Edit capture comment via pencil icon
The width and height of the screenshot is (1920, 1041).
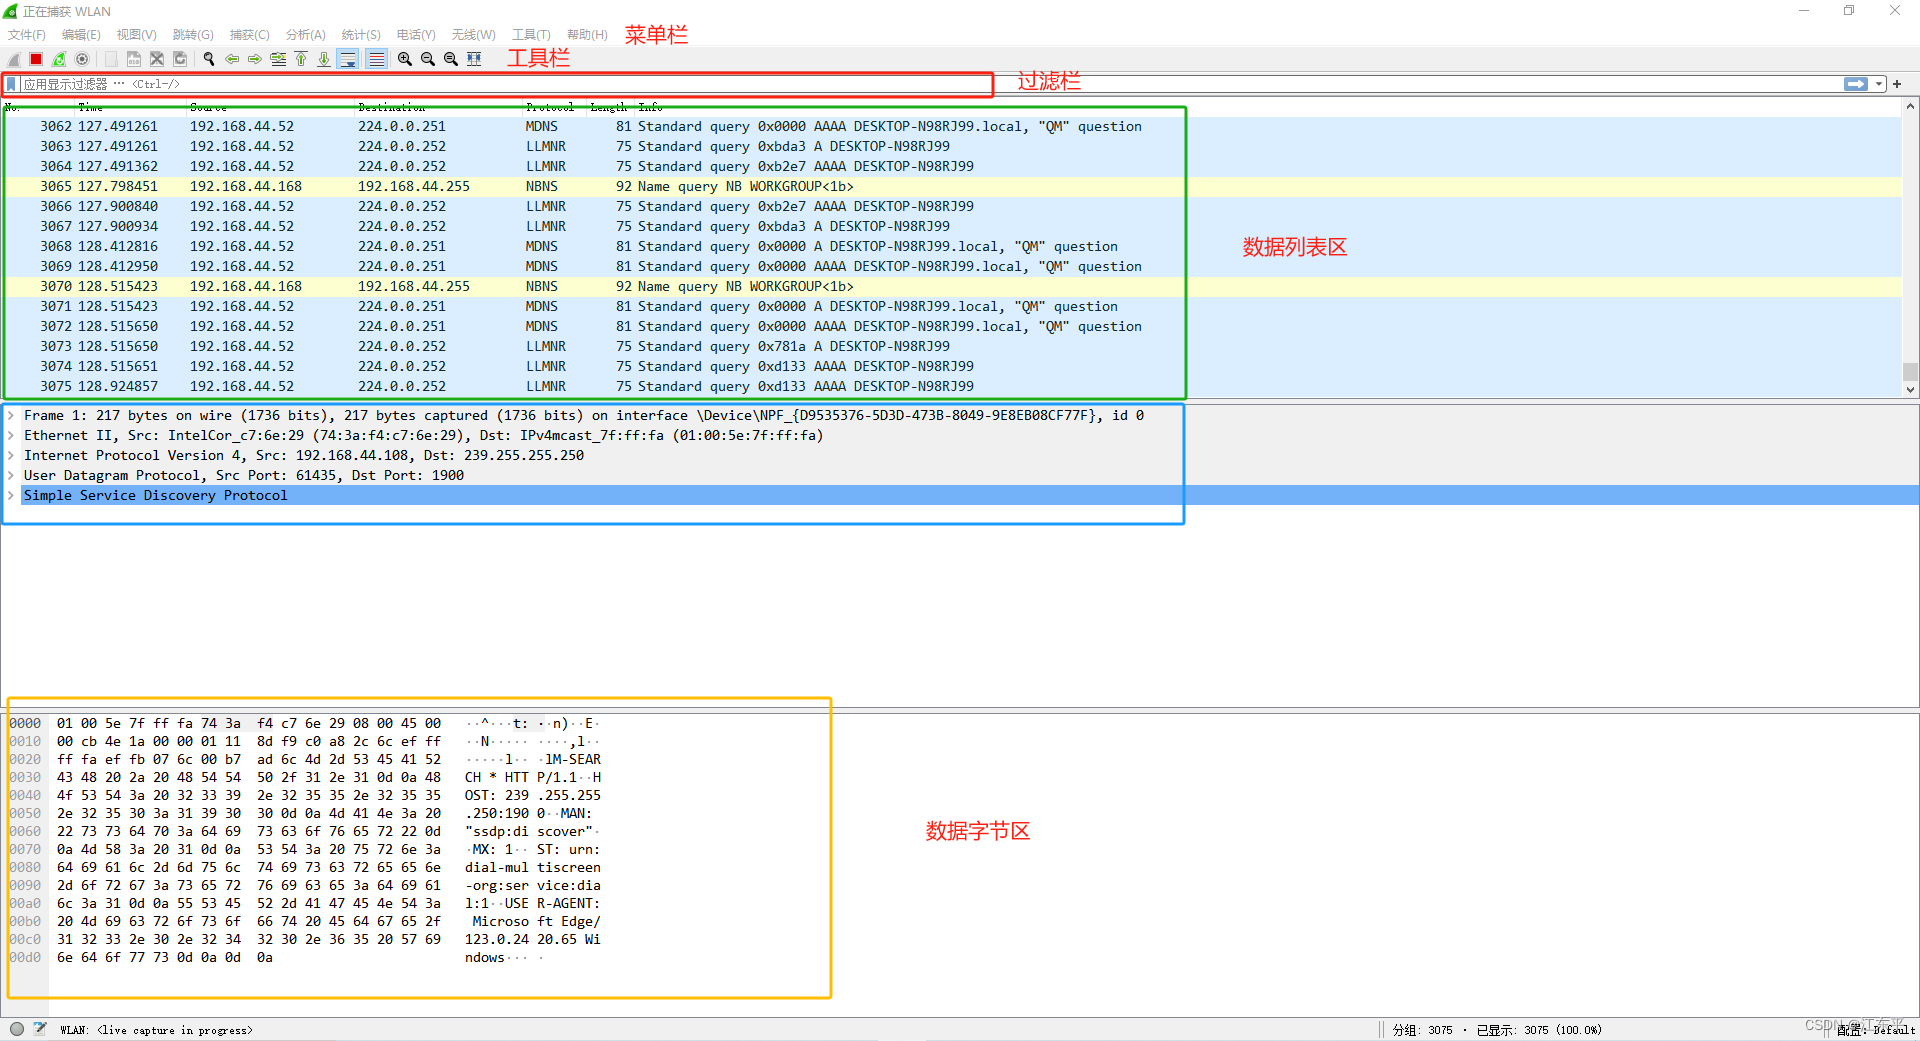click(39, 1029)
